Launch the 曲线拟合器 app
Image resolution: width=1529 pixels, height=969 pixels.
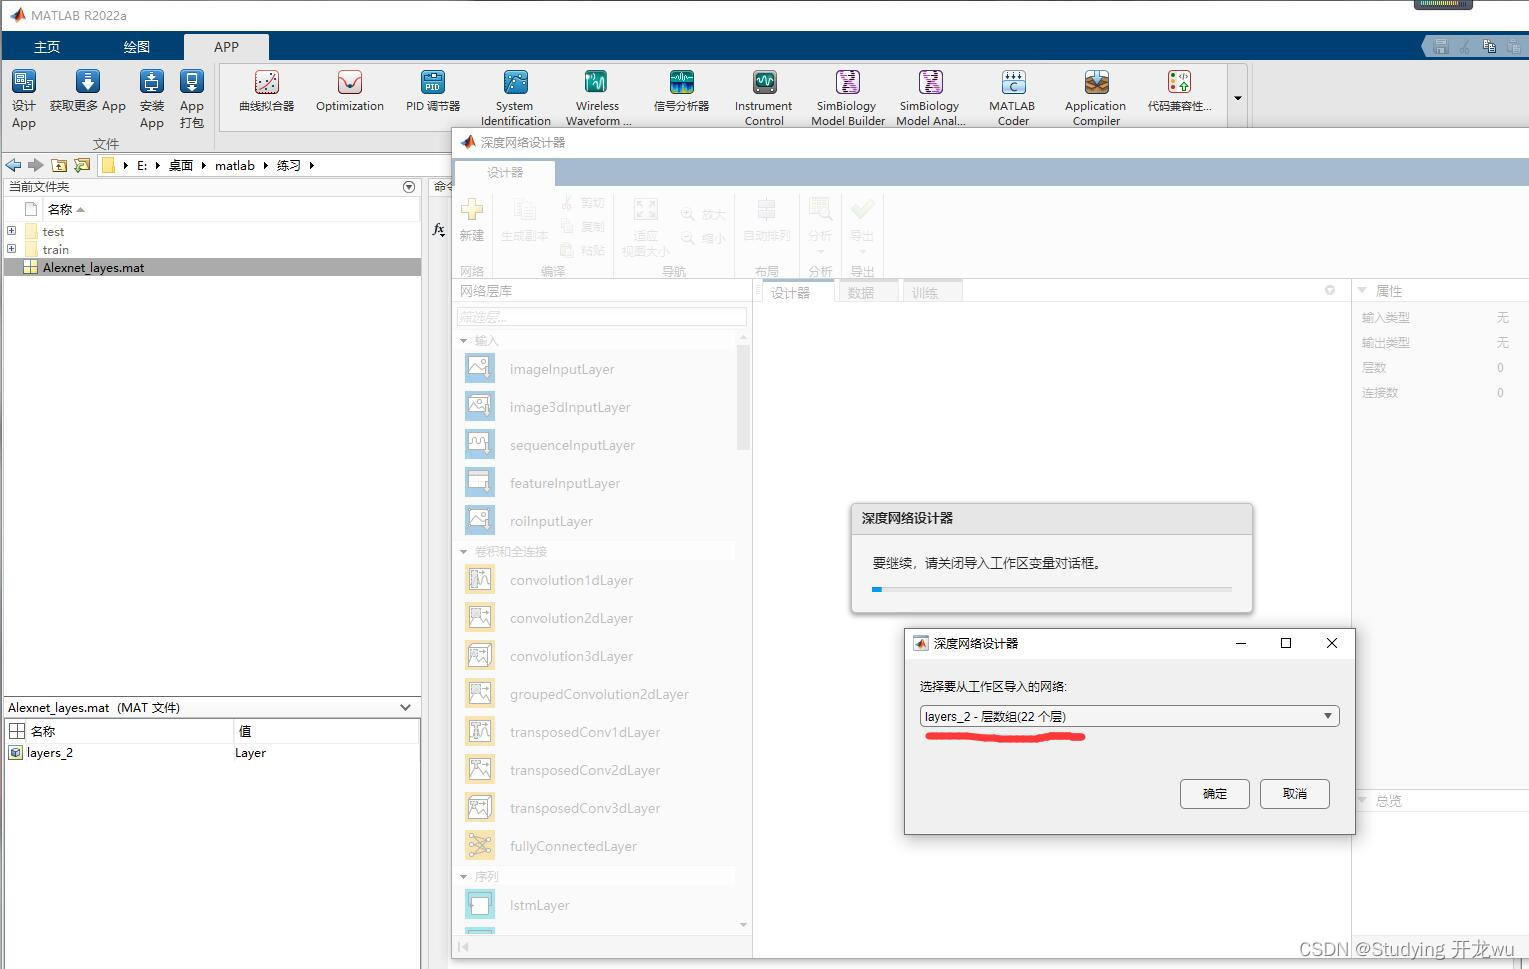point(266,91)
